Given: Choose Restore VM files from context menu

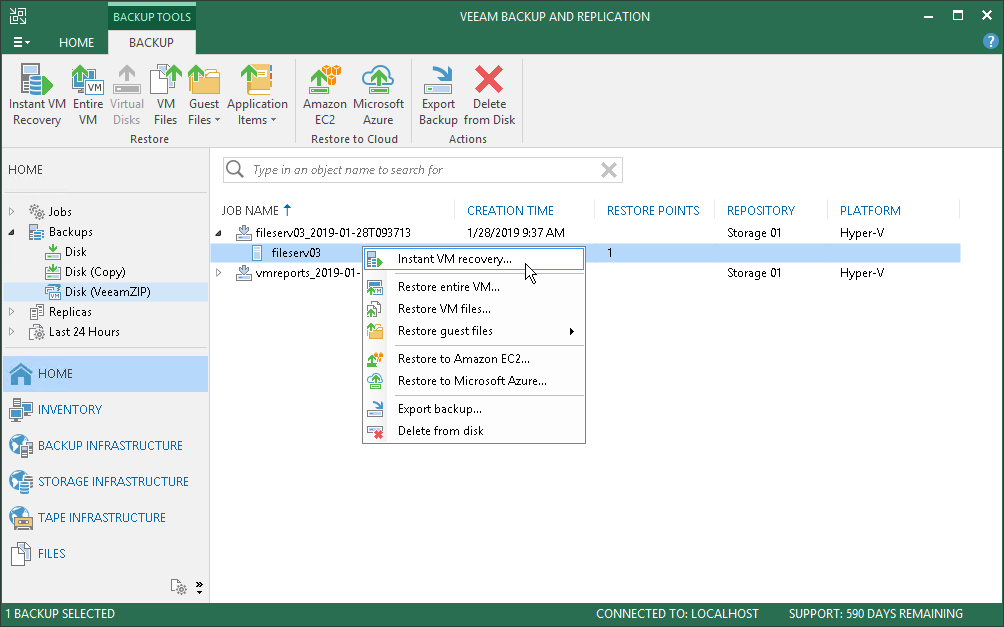Looking at the screenshot, I should [x=474, y=309].
